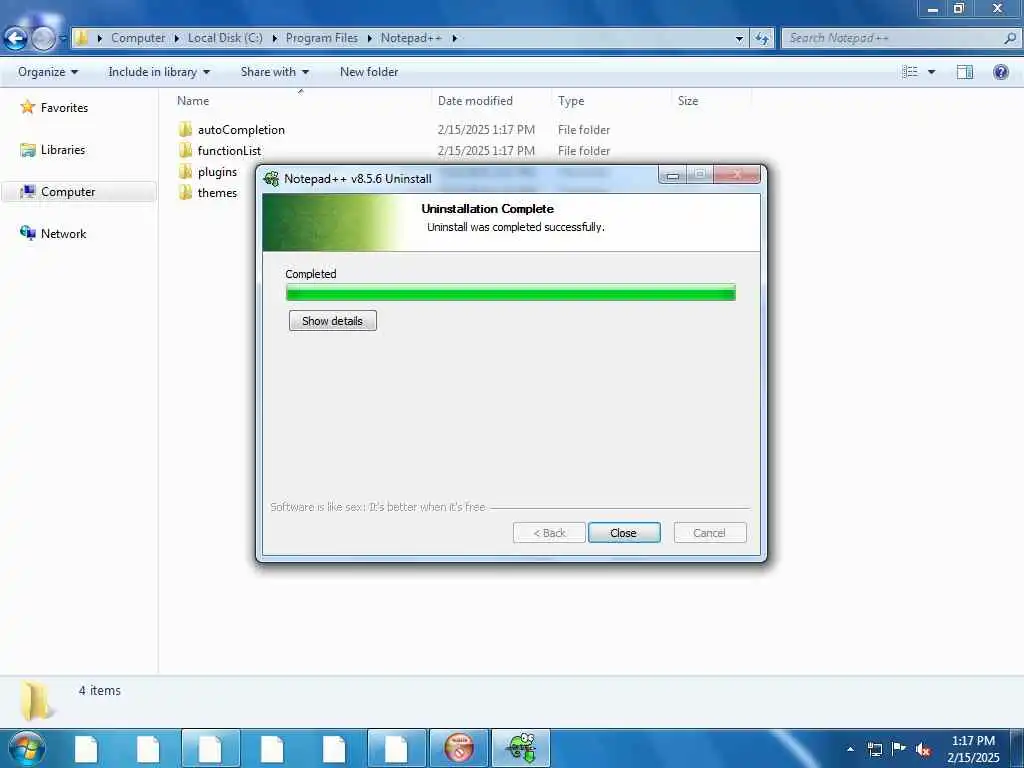This screenshot has width=1024, height=768.
Task: Click the green Completed progress bar
Action: 511,293
